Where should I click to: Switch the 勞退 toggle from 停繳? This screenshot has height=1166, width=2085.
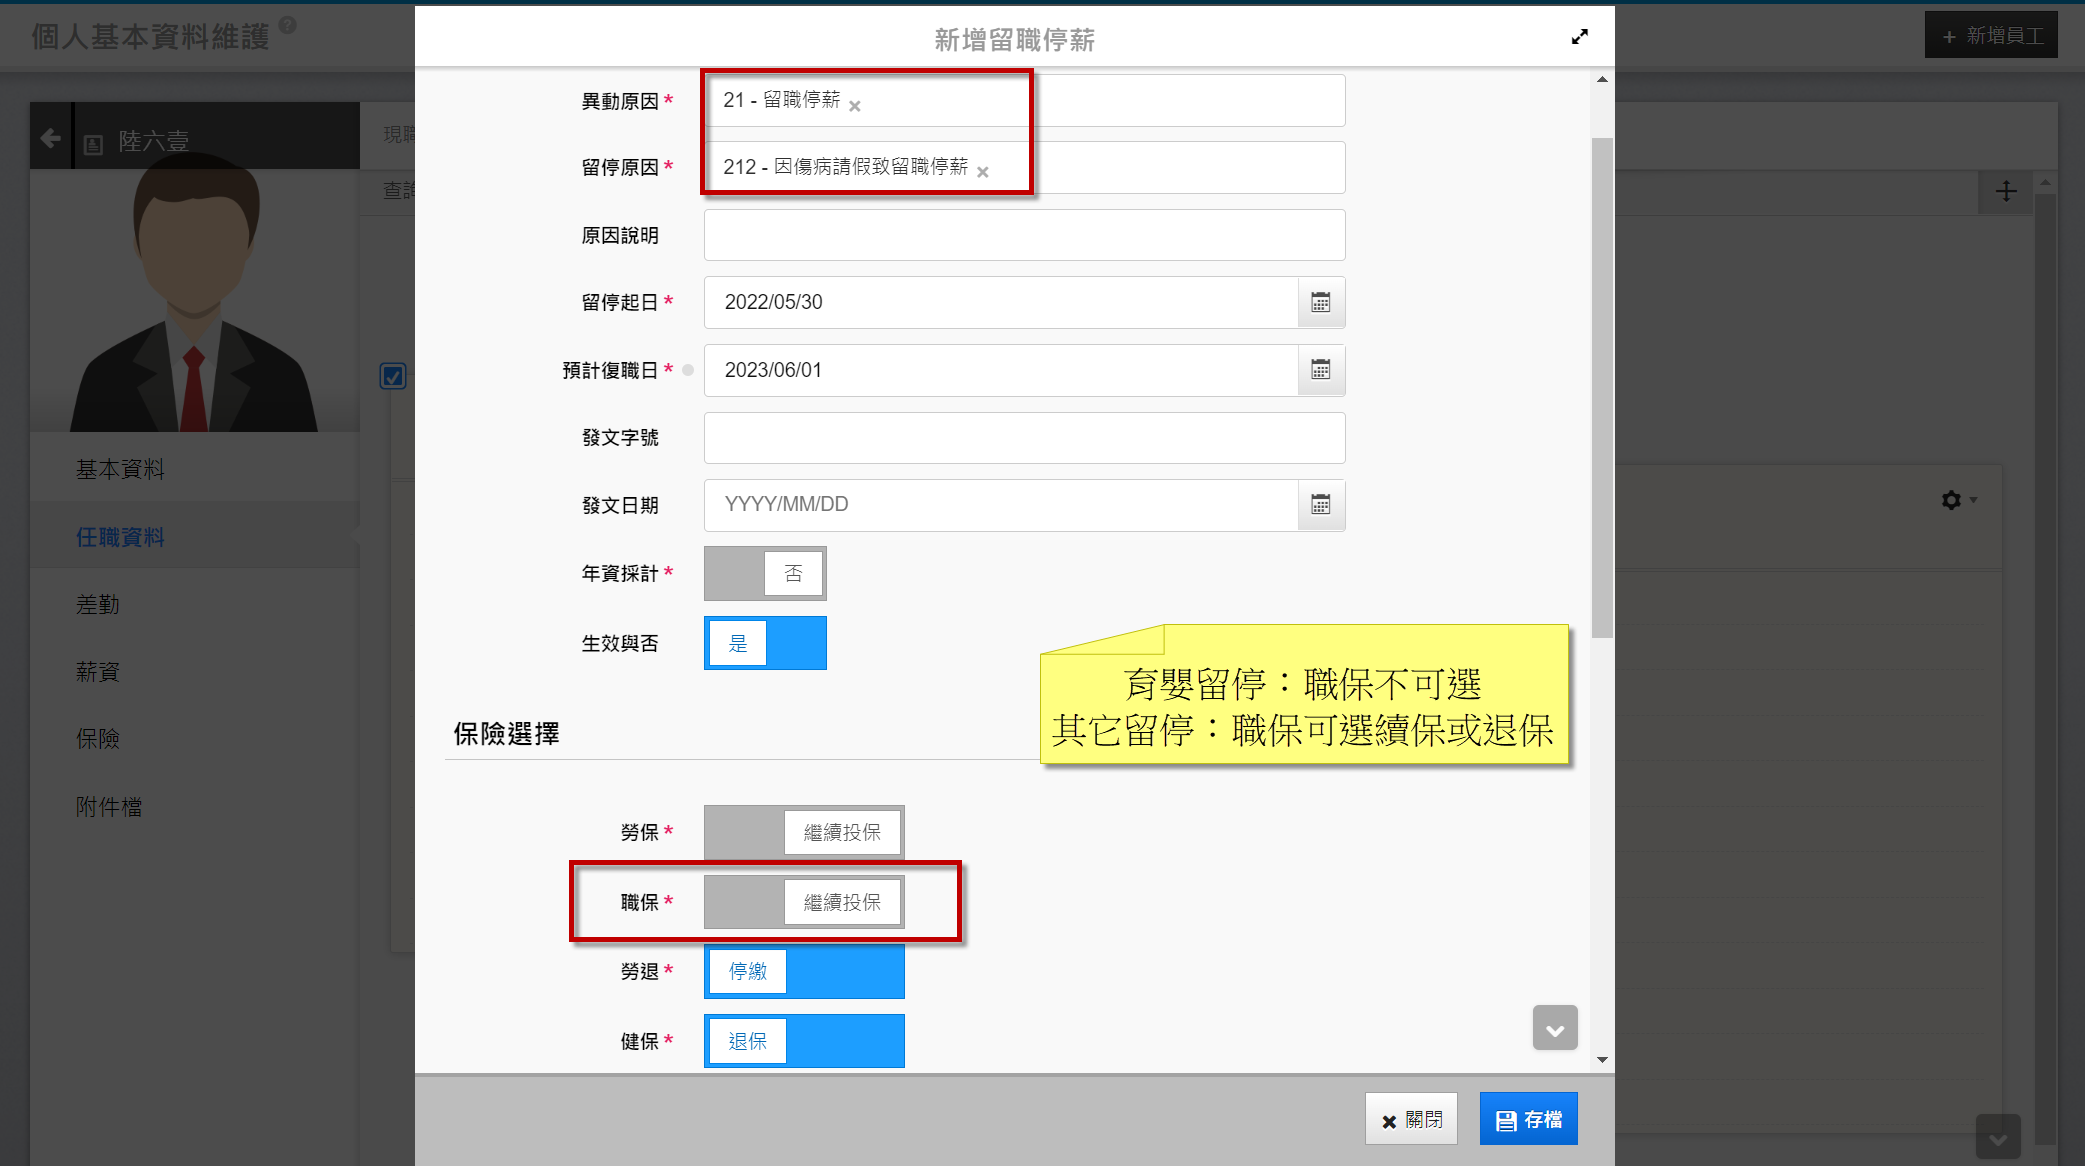tap(804, 971)
